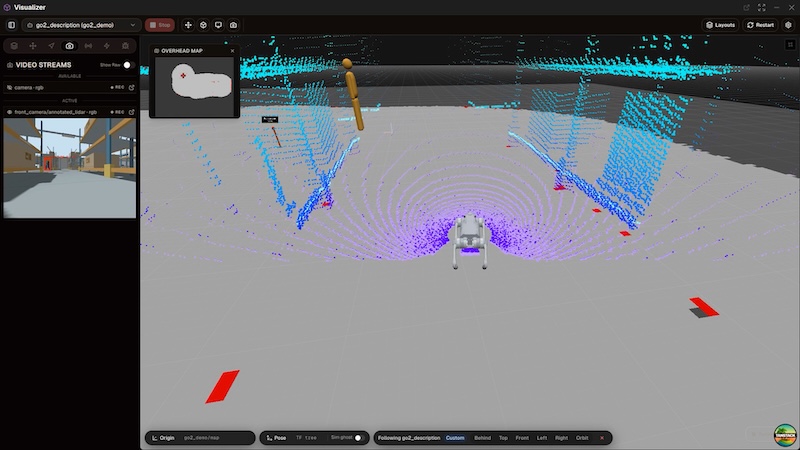Restart the visualizer session

coord(760,25)
